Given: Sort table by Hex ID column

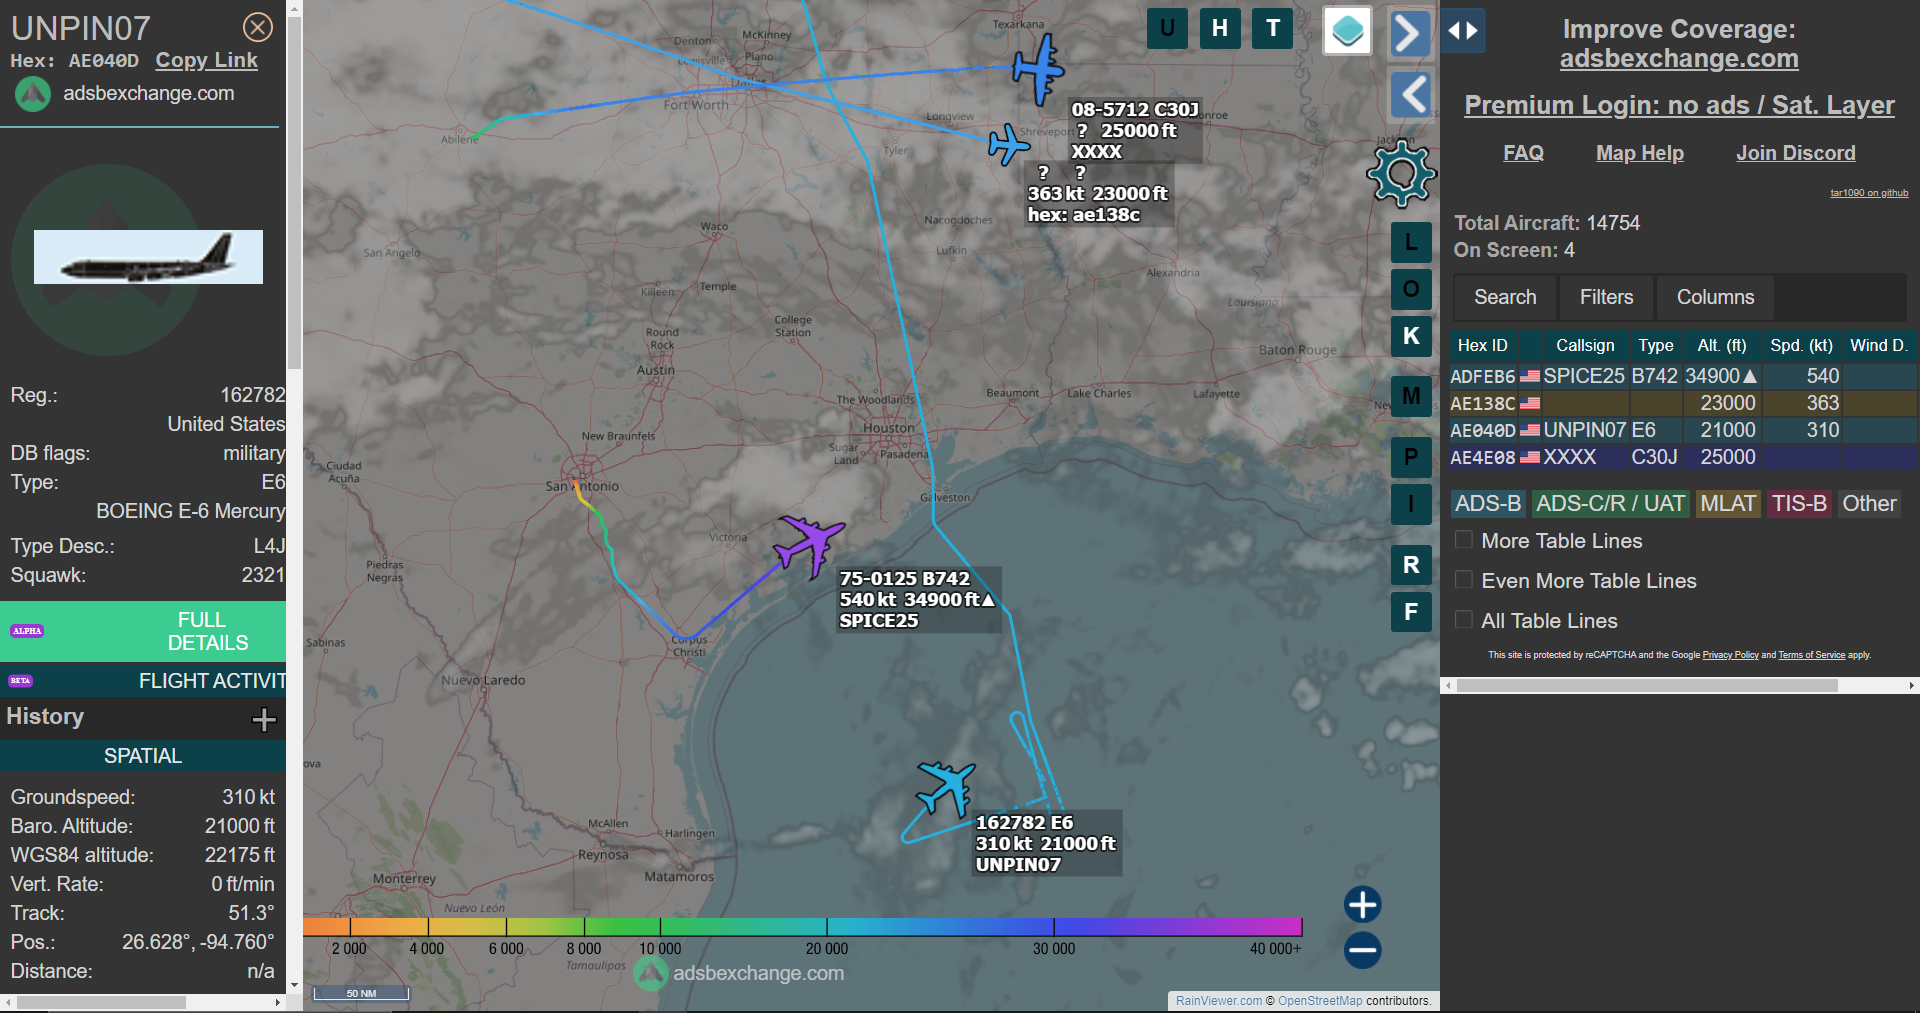Looking at the screenshot, I should pyautogui.click(x=1482, y=345).
